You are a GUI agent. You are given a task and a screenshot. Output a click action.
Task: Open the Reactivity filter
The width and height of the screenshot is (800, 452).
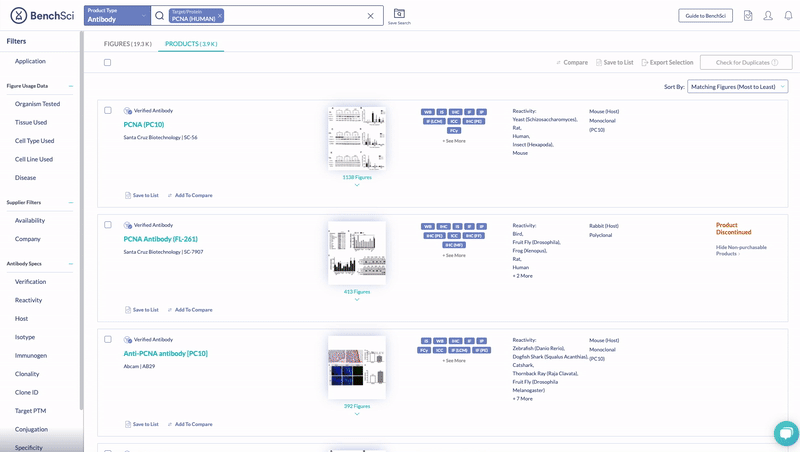coord(29,300)
